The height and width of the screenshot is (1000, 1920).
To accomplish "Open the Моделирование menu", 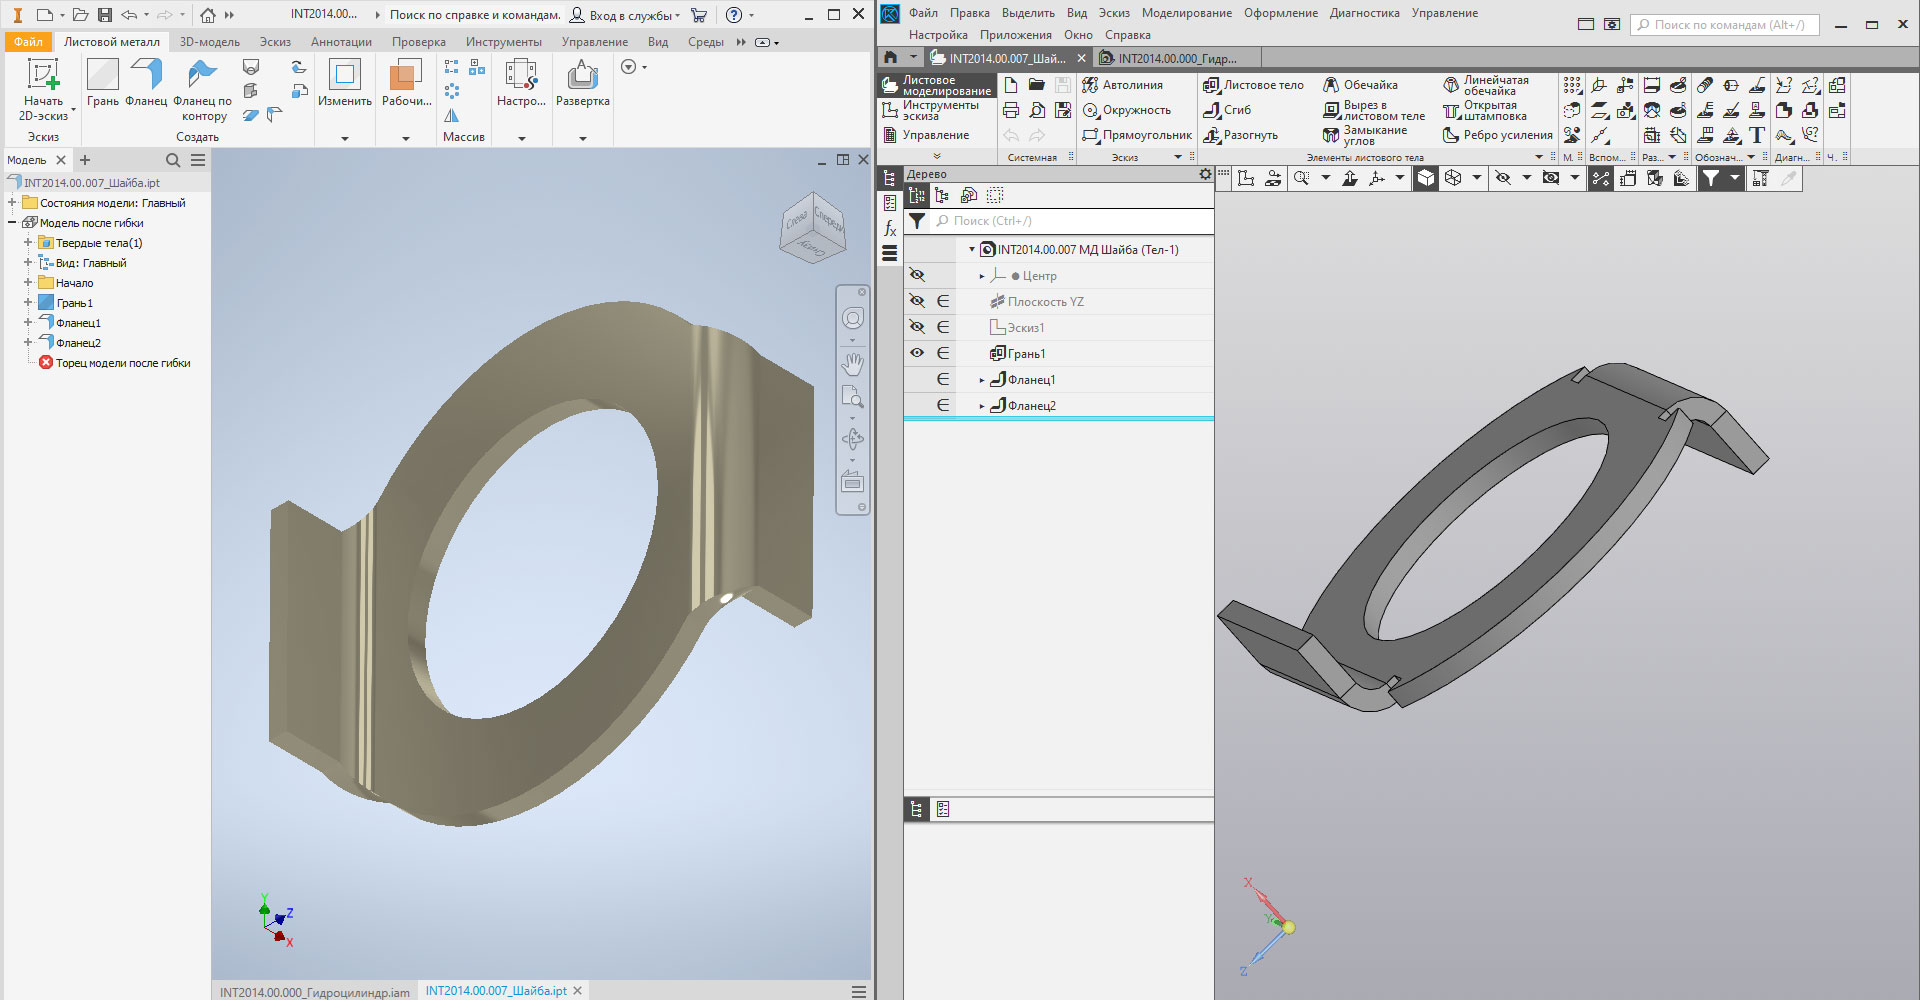I will 1186,13.
